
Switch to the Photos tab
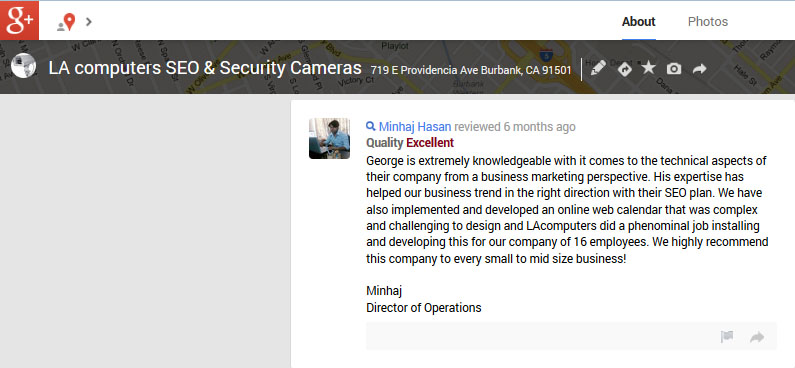pyautogui.click(x=708, y=22)
